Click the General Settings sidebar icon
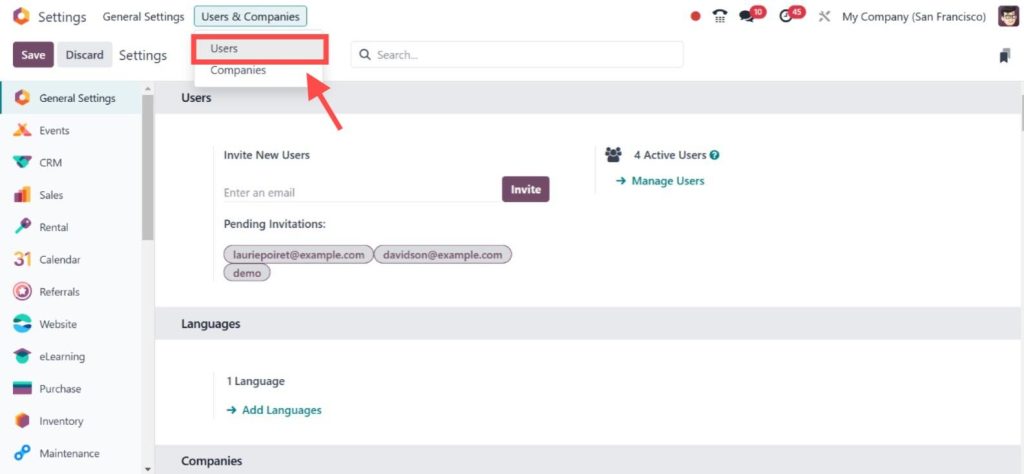The image size is (1024, 474). coord(22,98)
